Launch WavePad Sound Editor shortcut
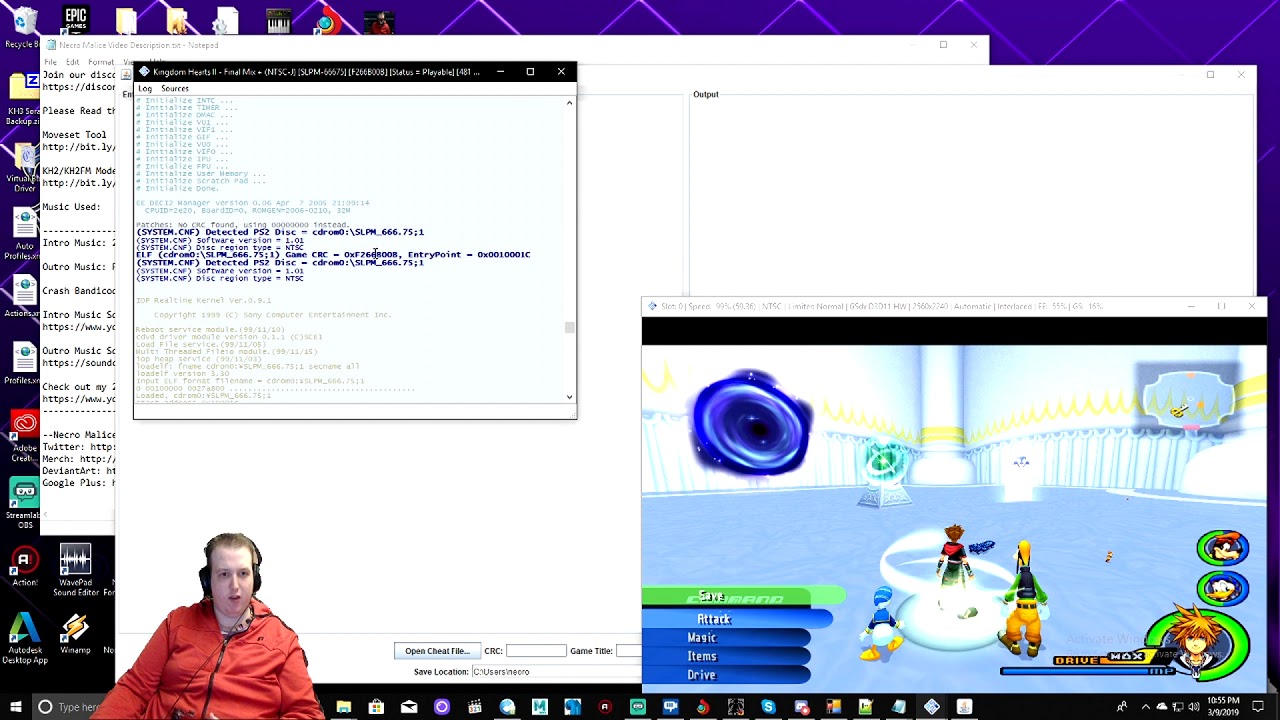Screen dimensions: 1280x720 75,570
